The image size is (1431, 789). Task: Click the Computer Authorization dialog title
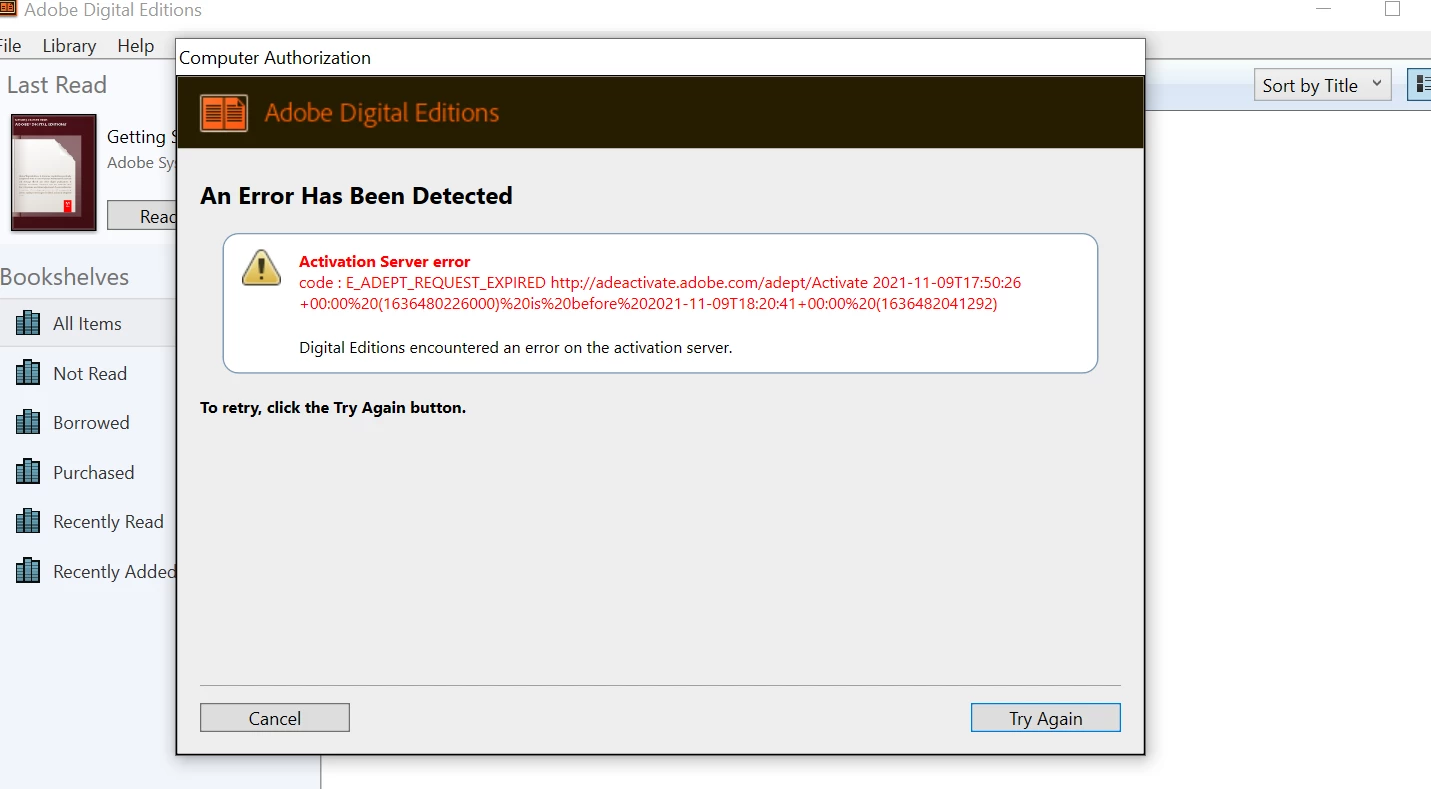[x=275, y=58]
